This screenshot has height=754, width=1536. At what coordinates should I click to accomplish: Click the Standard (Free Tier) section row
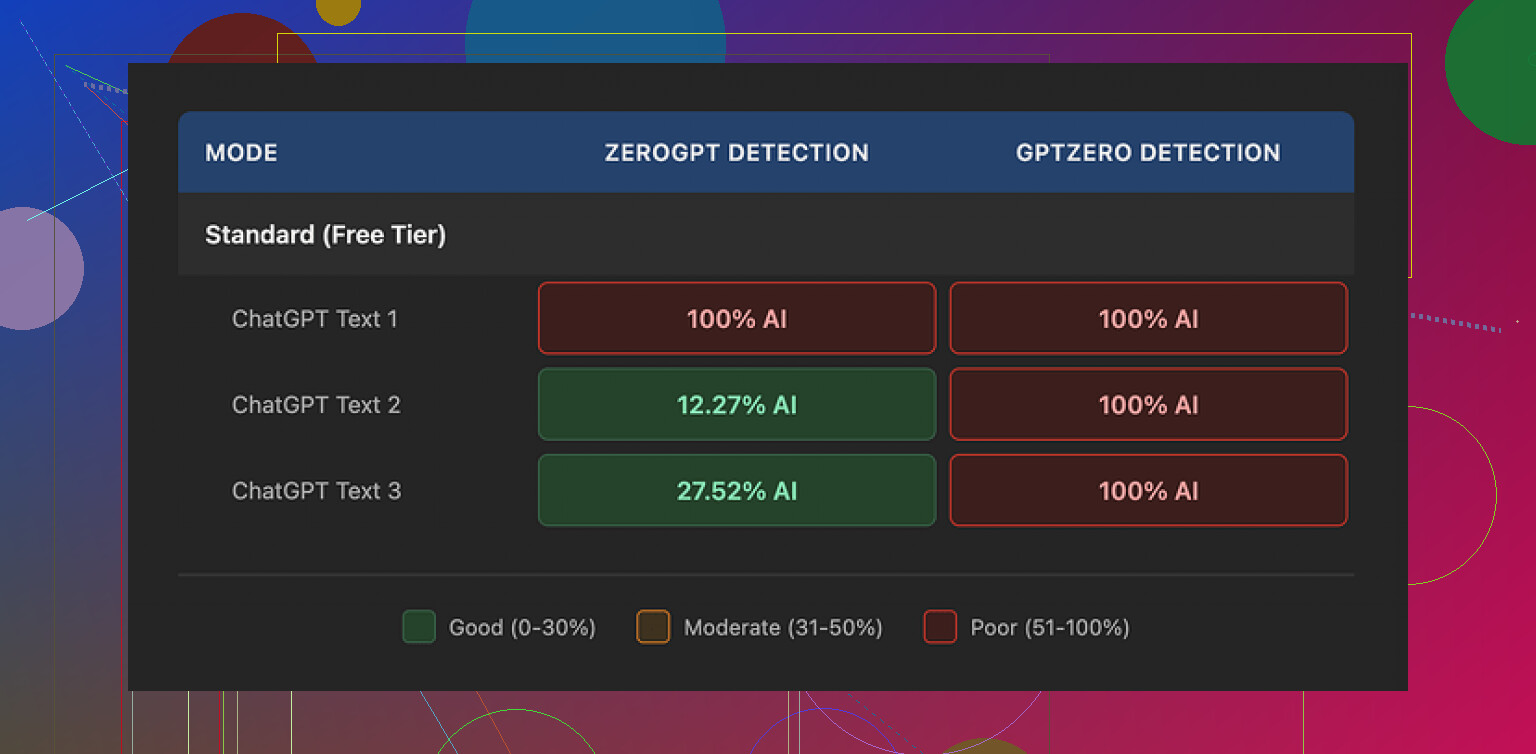pyautogui.click(x=325, y=235)
